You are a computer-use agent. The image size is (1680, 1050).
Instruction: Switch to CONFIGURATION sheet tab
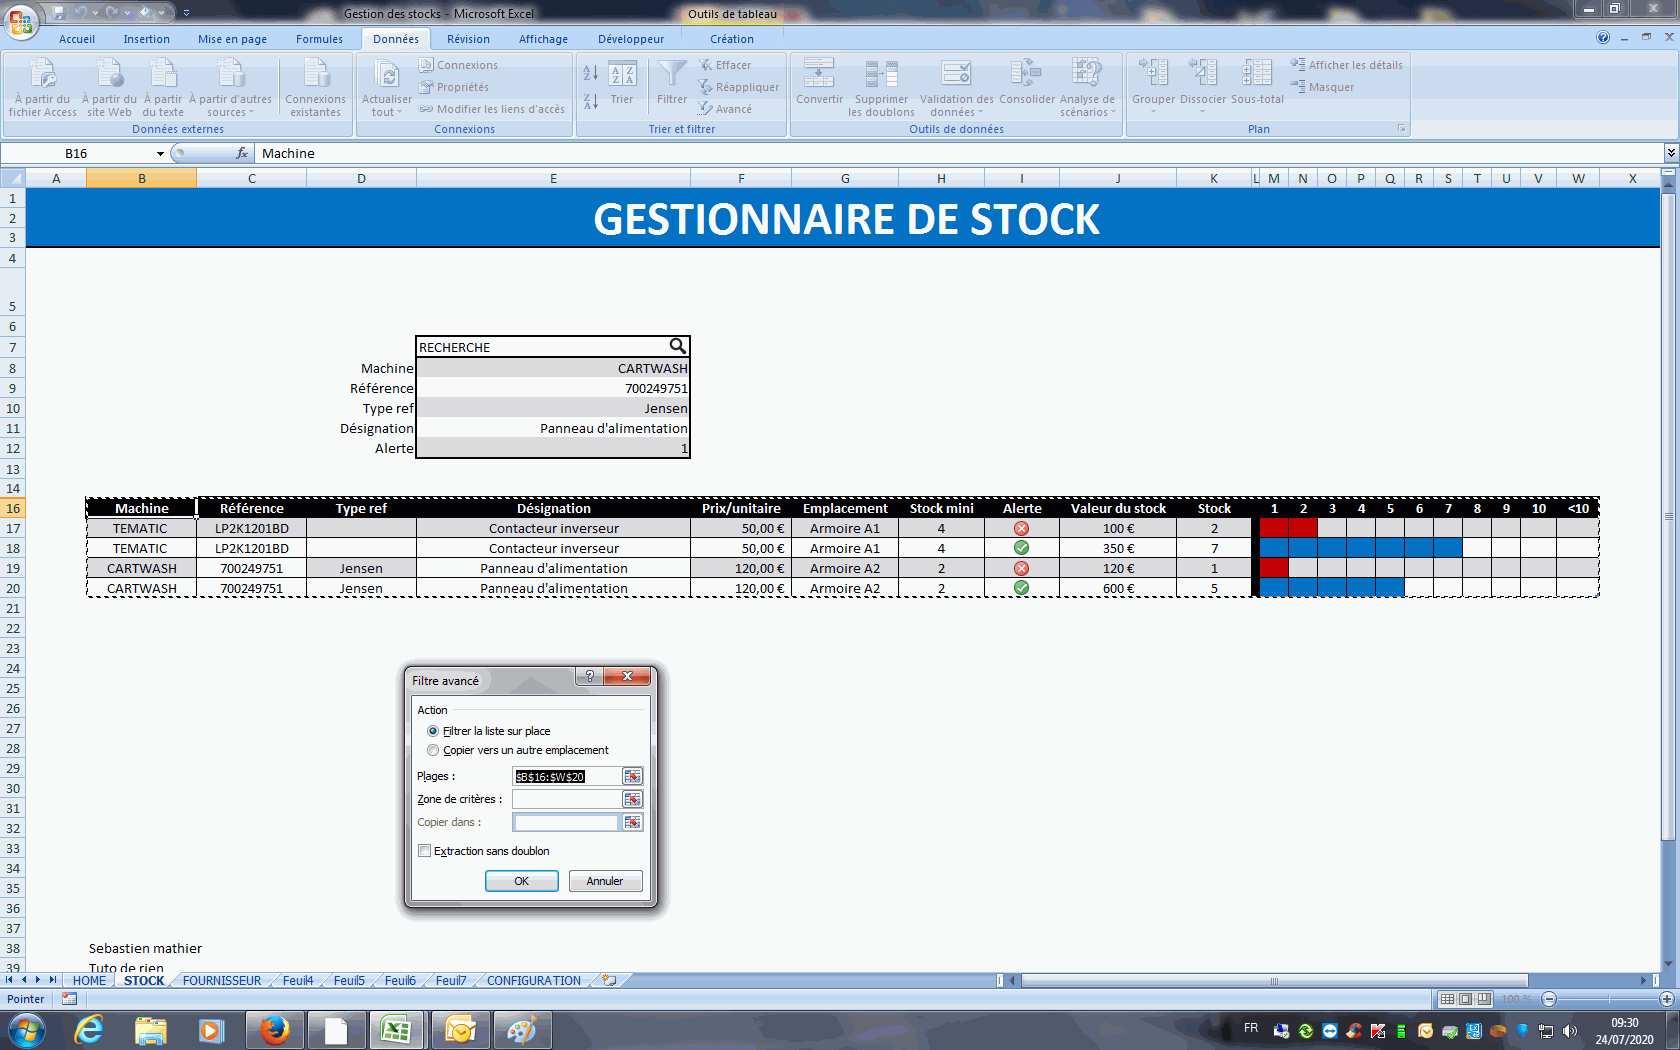[x=534, y=981]
